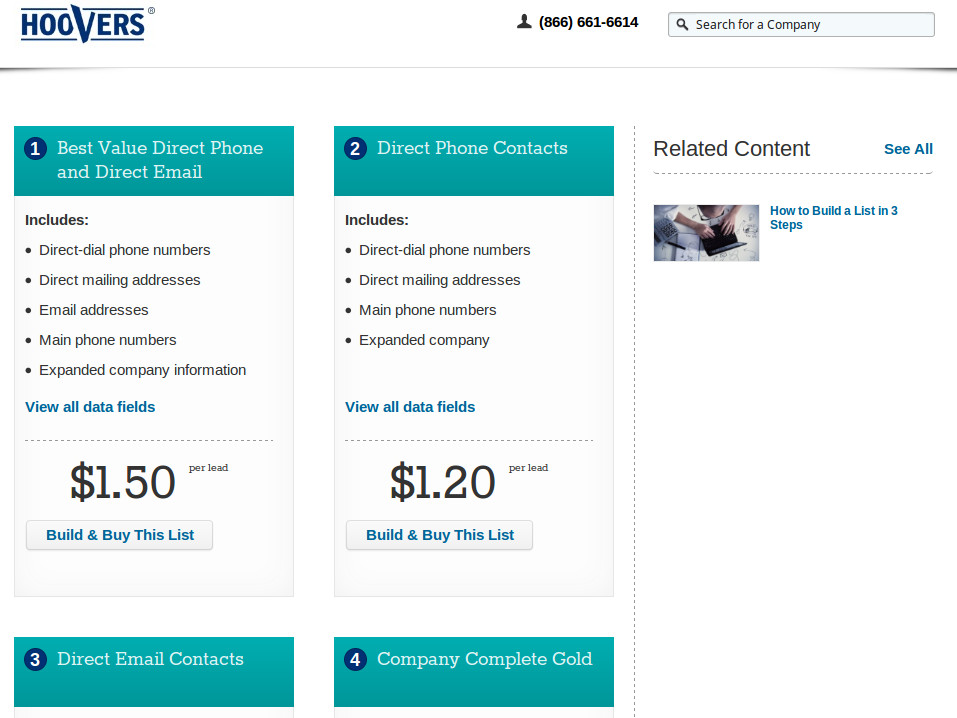Click the laptop article thumbnail image
Screen dimensions: 957x718
click(706, 232)
